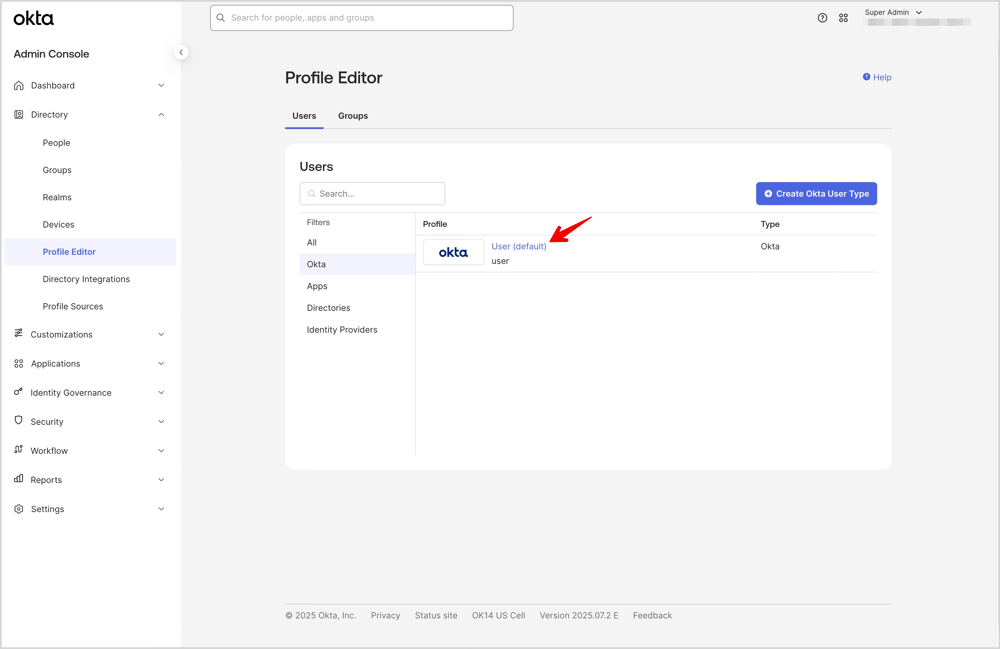The width and height of the screenshot is (1000, 649).
Task: Click the Reports chart icon
Action: [18, 479]
